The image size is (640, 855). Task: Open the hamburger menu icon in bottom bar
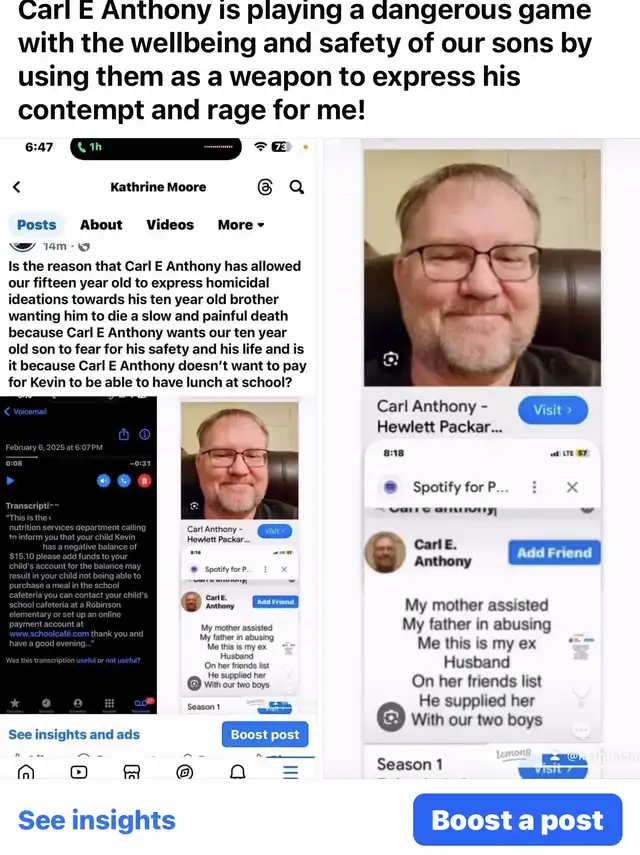coord(291,772)
